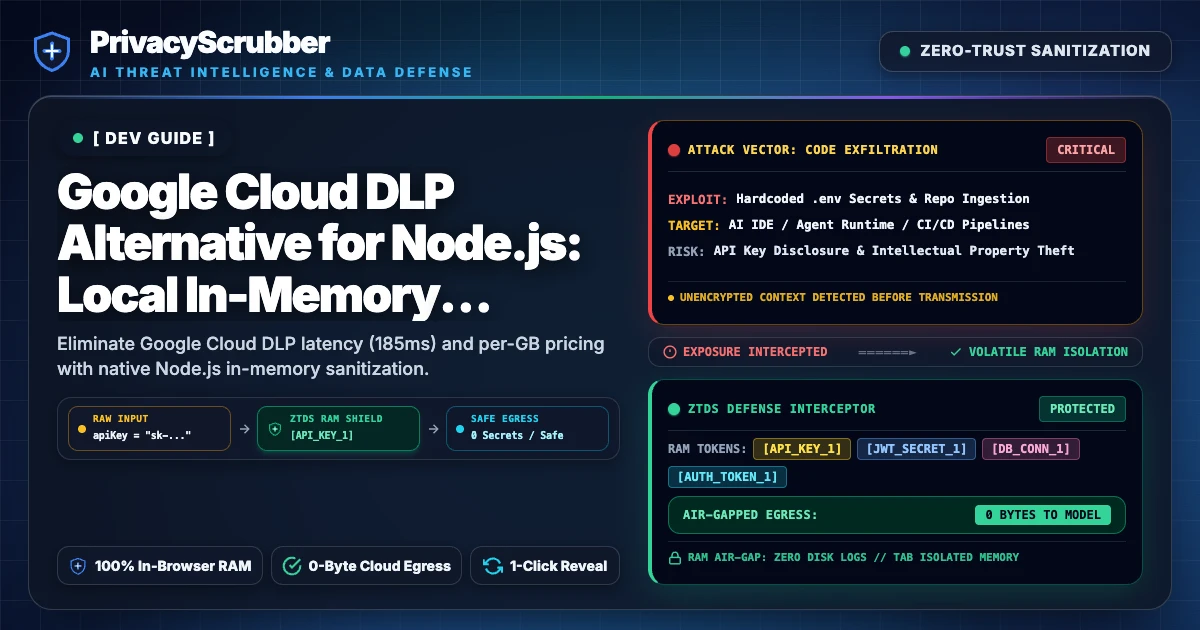Viewport: 1200px width, 630px height.
Task: Click the AI Threat Intelligence & Data Defense tagline
Action: [281, 72]
